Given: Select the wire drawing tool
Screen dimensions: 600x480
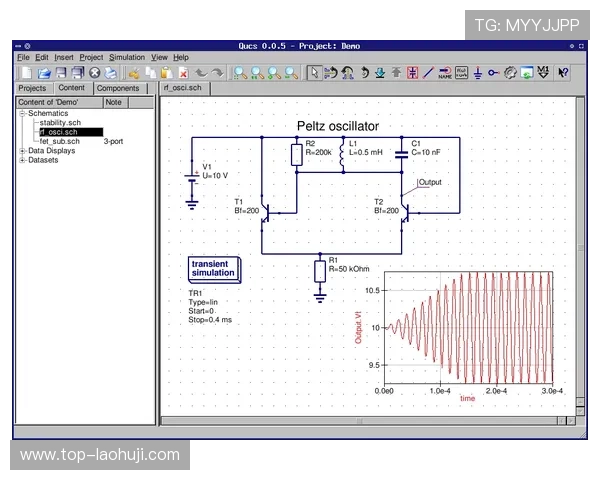Looking at the screenshot, I should [428, 73].
